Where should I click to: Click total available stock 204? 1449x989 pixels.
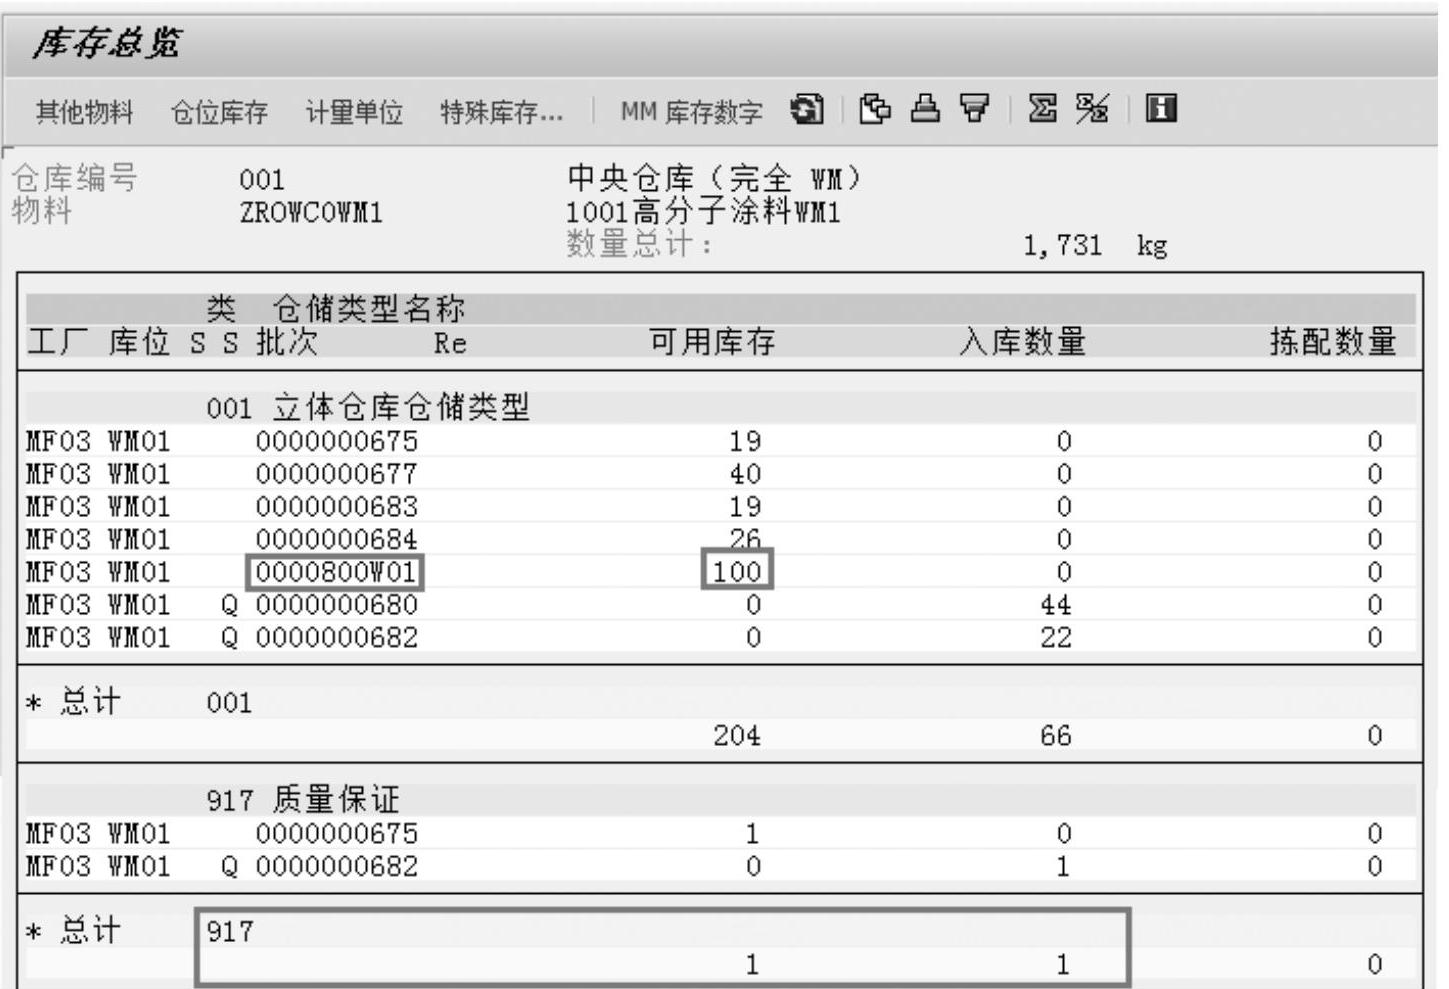pos(737,736)
